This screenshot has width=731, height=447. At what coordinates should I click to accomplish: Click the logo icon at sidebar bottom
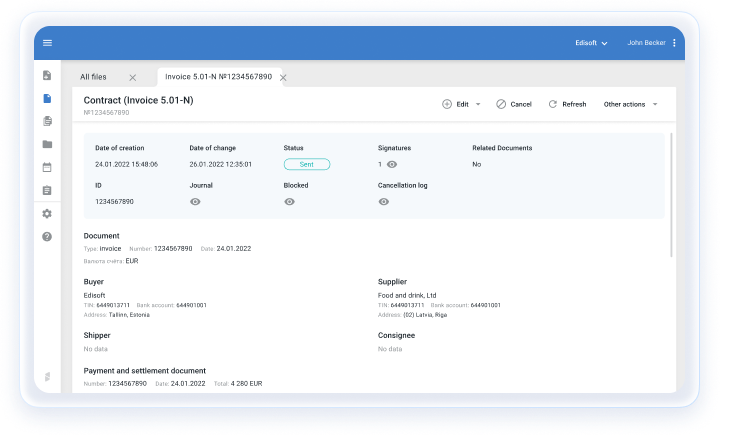pos(47,377)
